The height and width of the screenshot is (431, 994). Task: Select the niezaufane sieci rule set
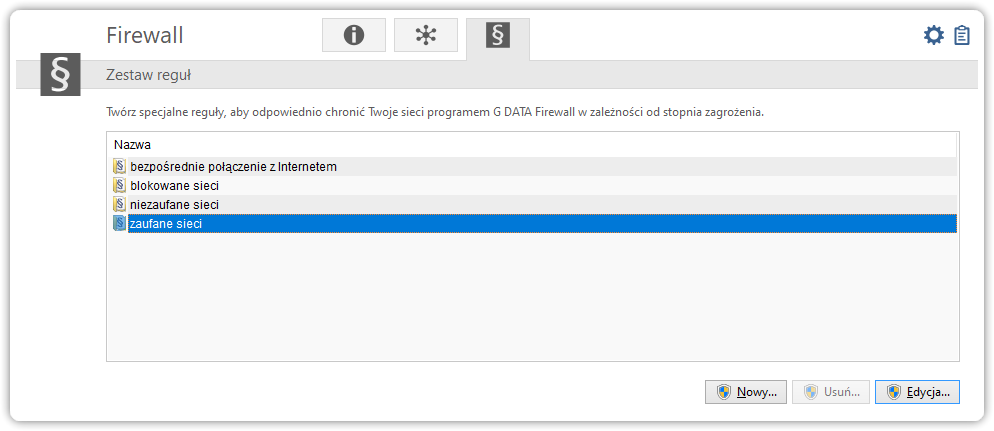click(532, 205)
